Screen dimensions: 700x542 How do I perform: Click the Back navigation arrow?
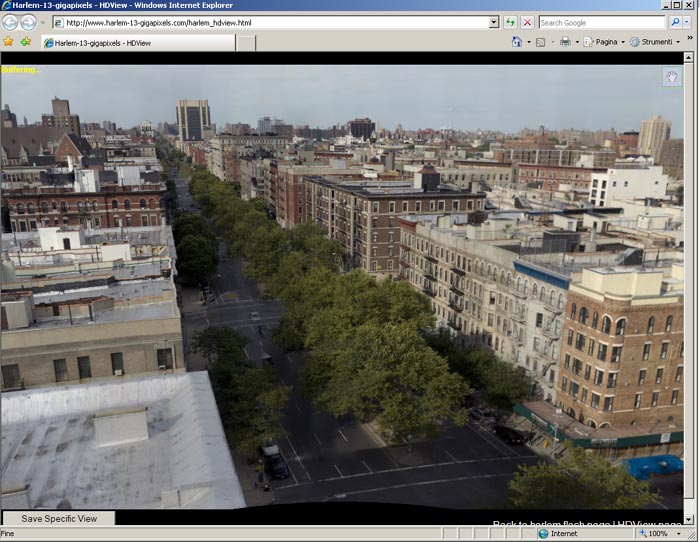pos(11,22)
